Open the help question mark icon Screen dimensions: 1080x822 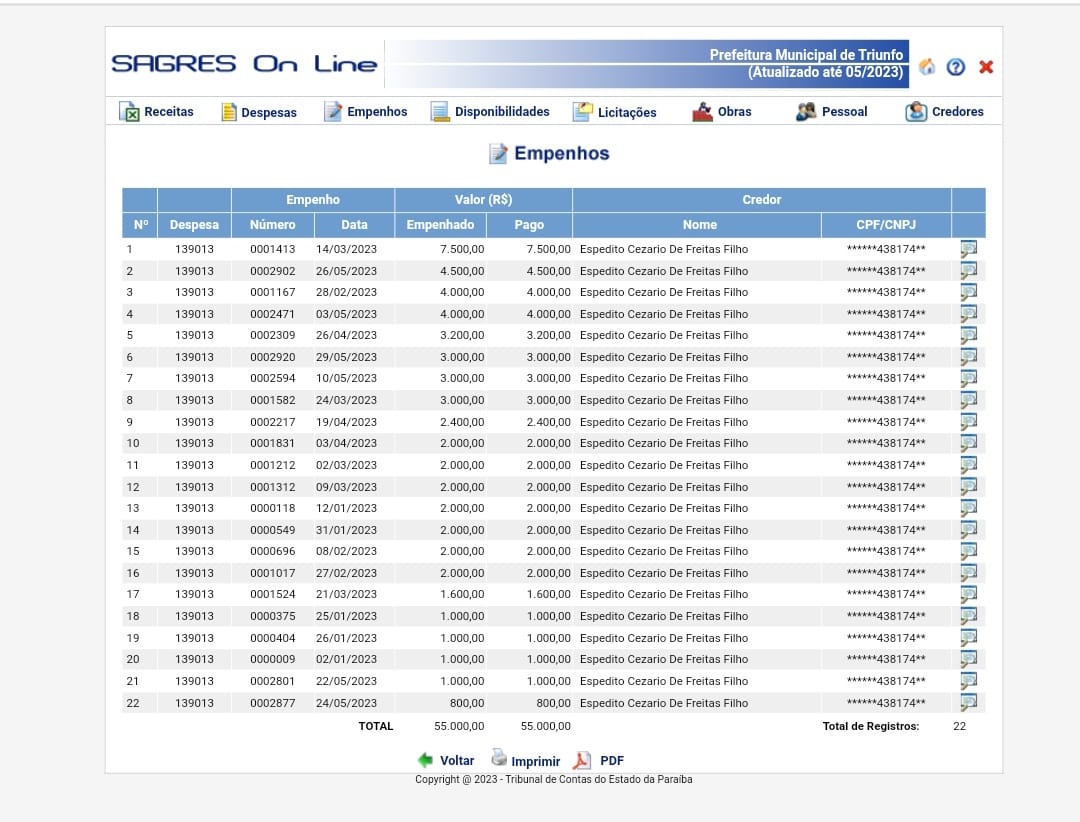pyautogui.click(x=956, y=67)
